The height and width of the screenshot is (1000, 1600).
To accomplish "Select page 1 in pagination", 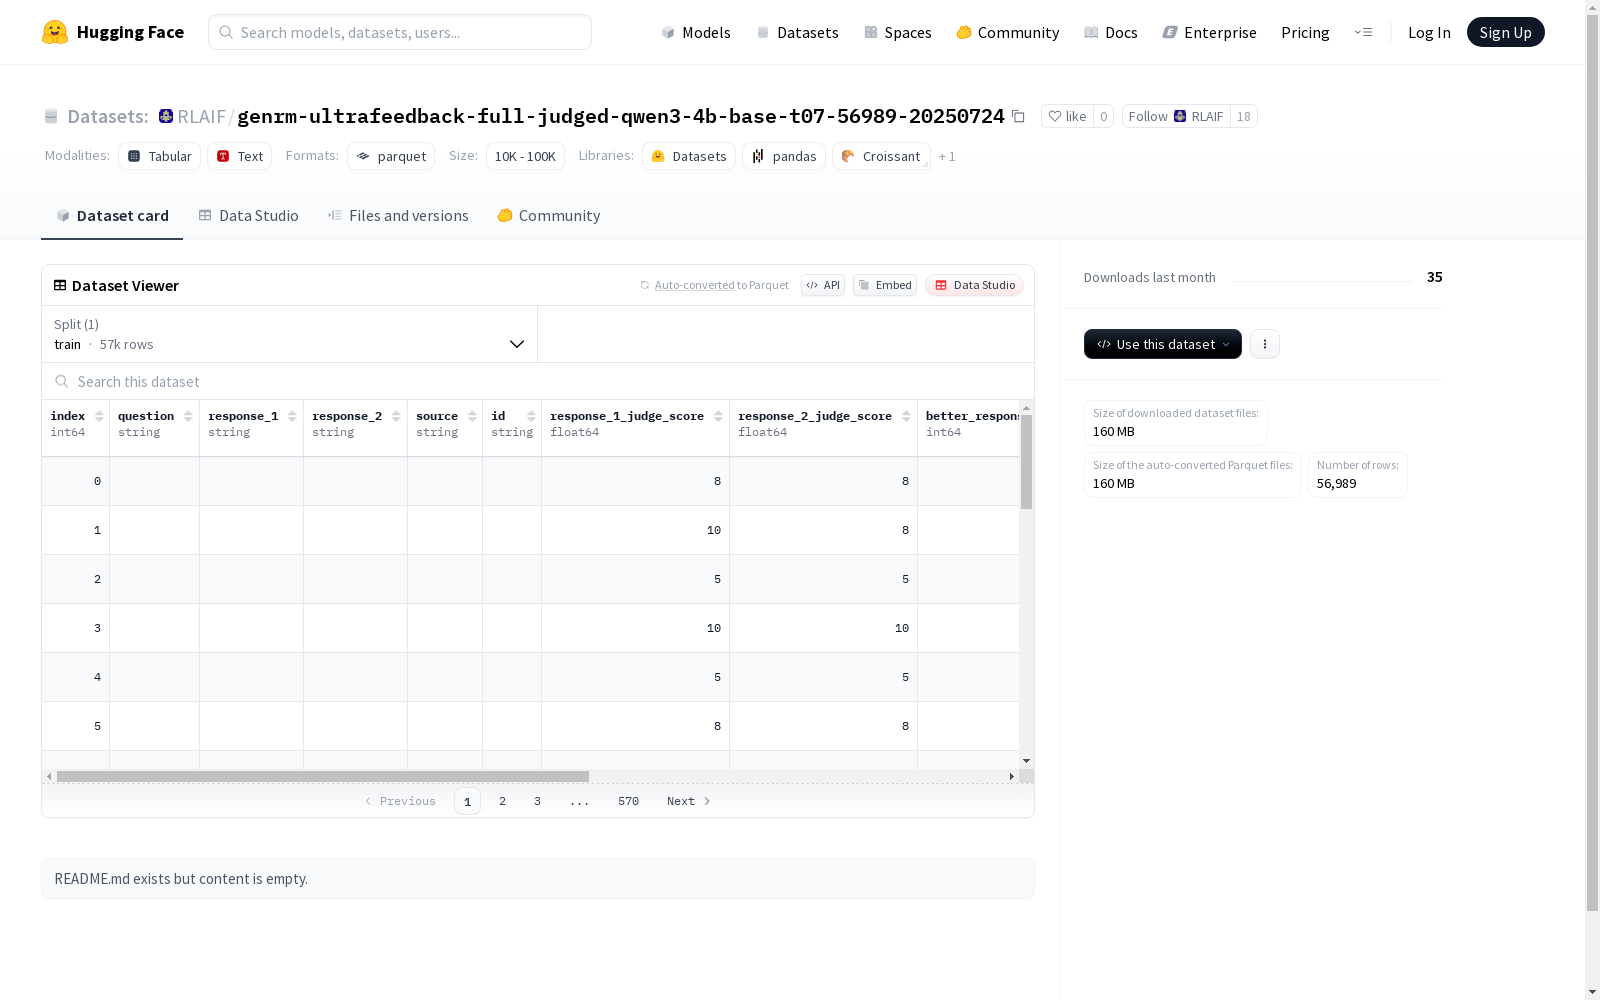I will (x=467, y=801).
